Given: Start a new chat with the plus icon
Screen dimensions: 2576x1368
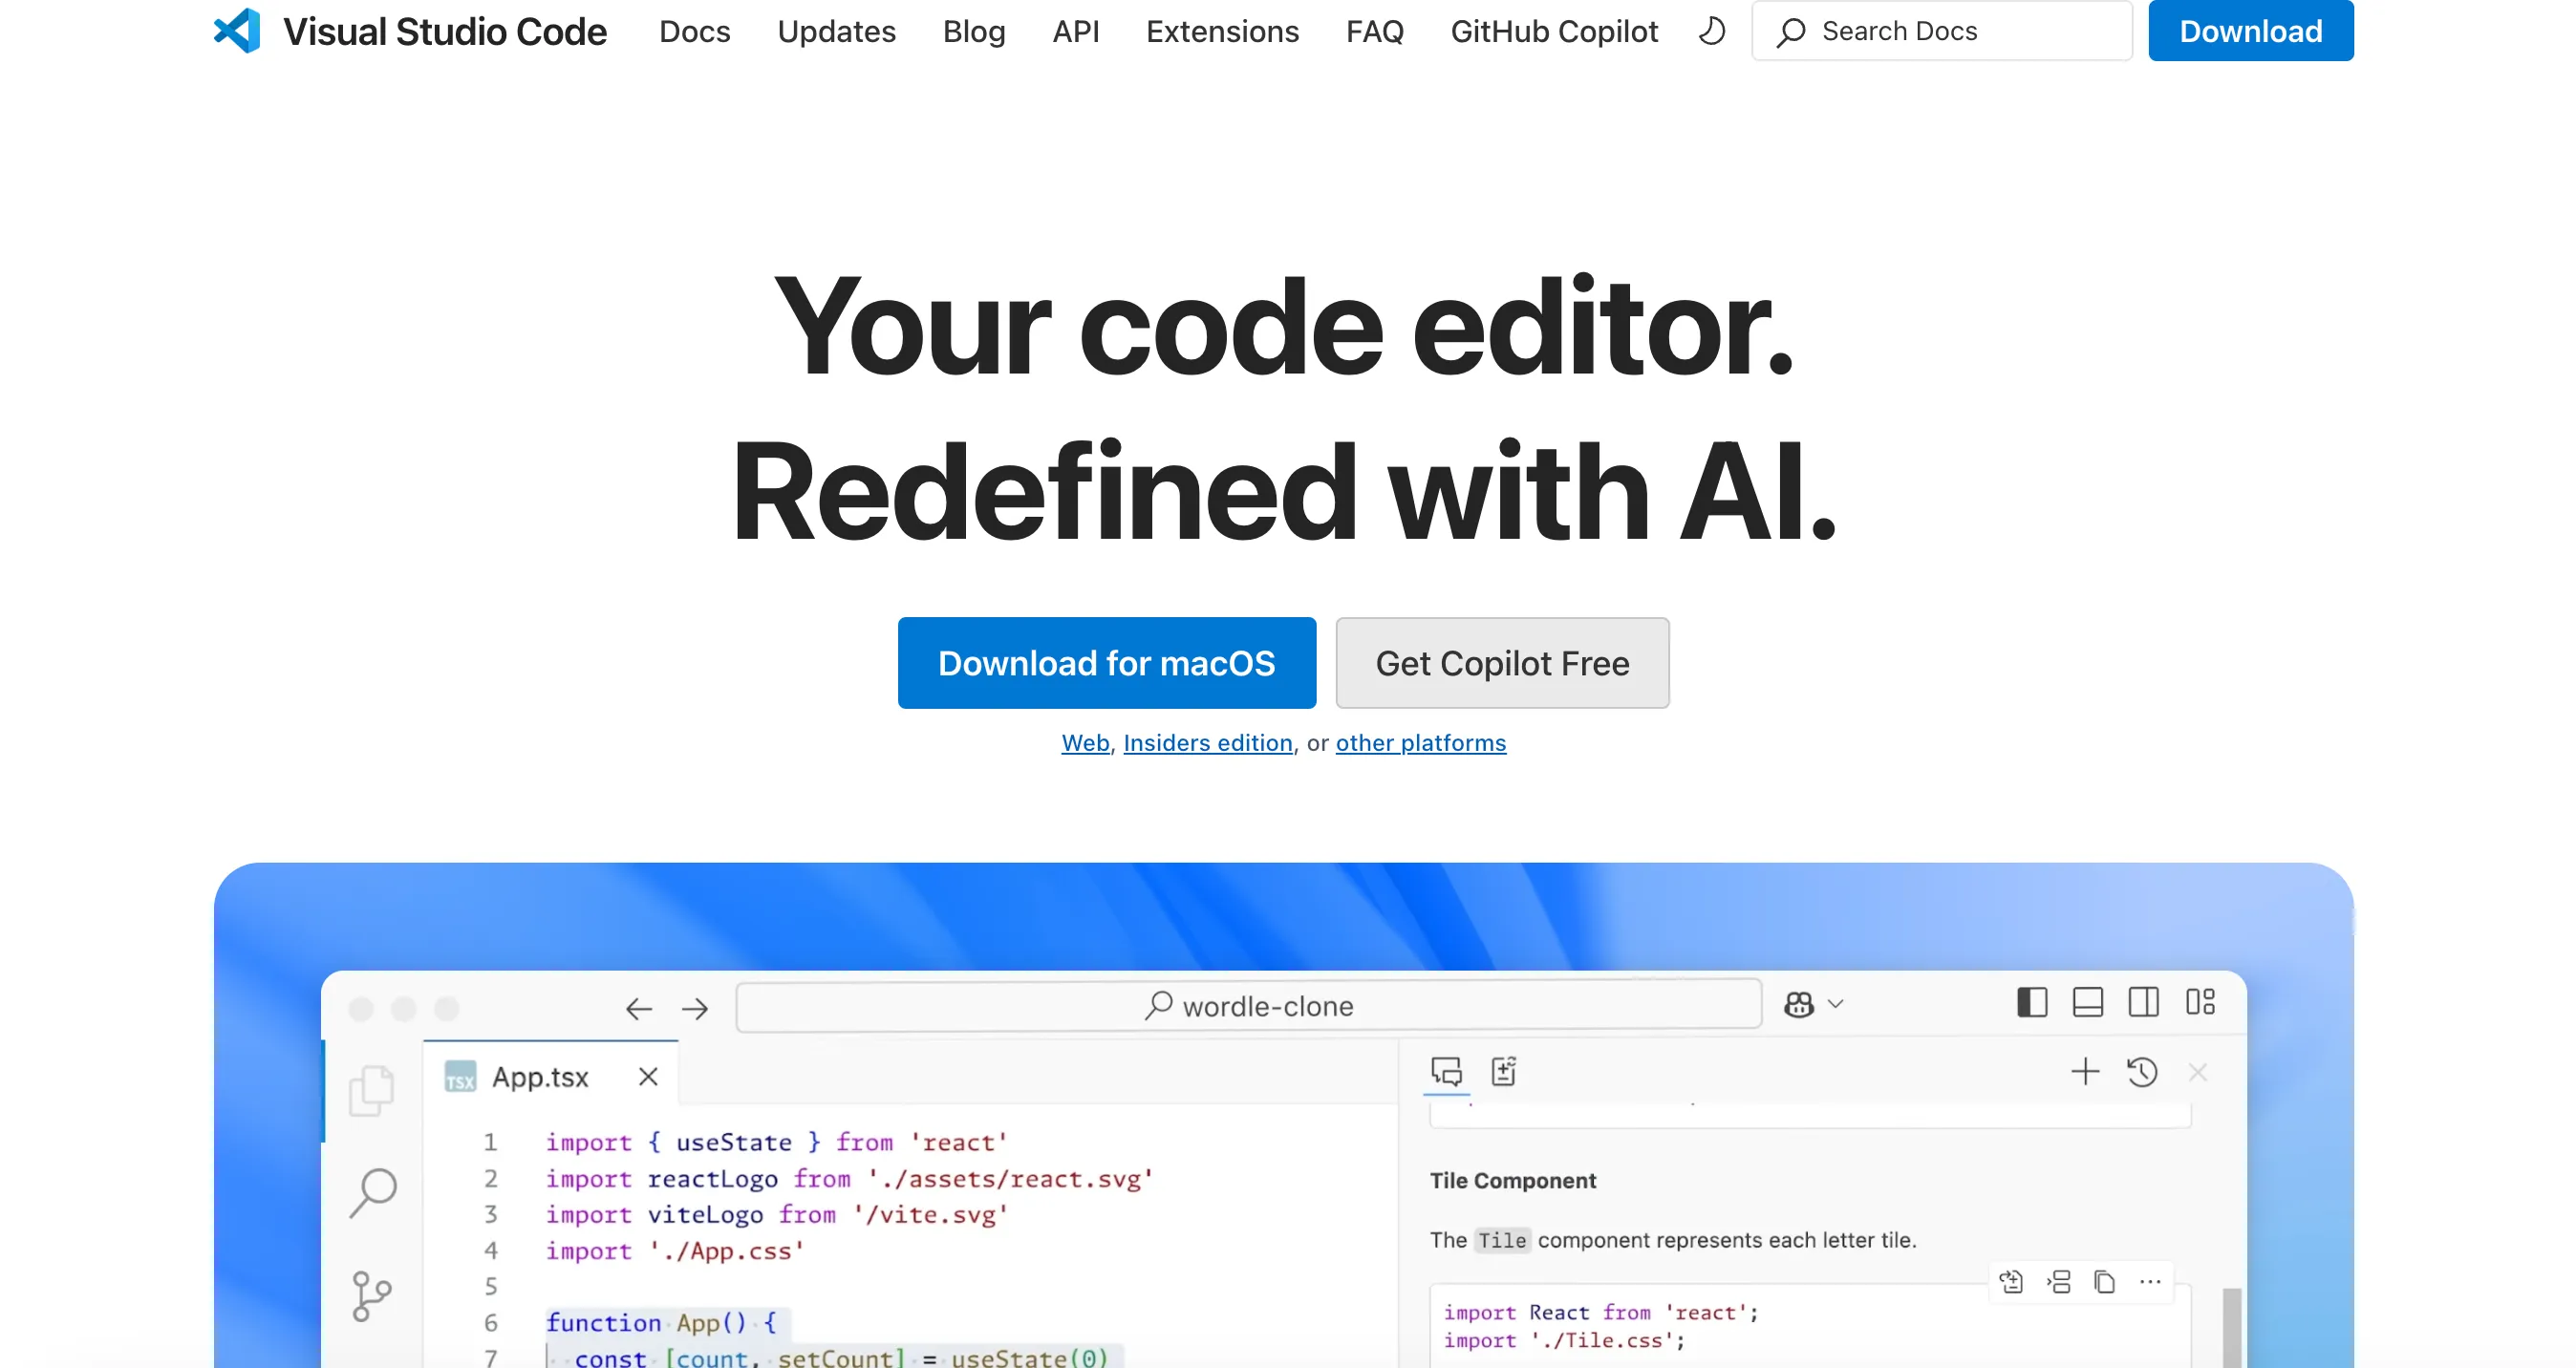Looking at the screenshot, I should pyautogui.click(x=2085, y=1072).
